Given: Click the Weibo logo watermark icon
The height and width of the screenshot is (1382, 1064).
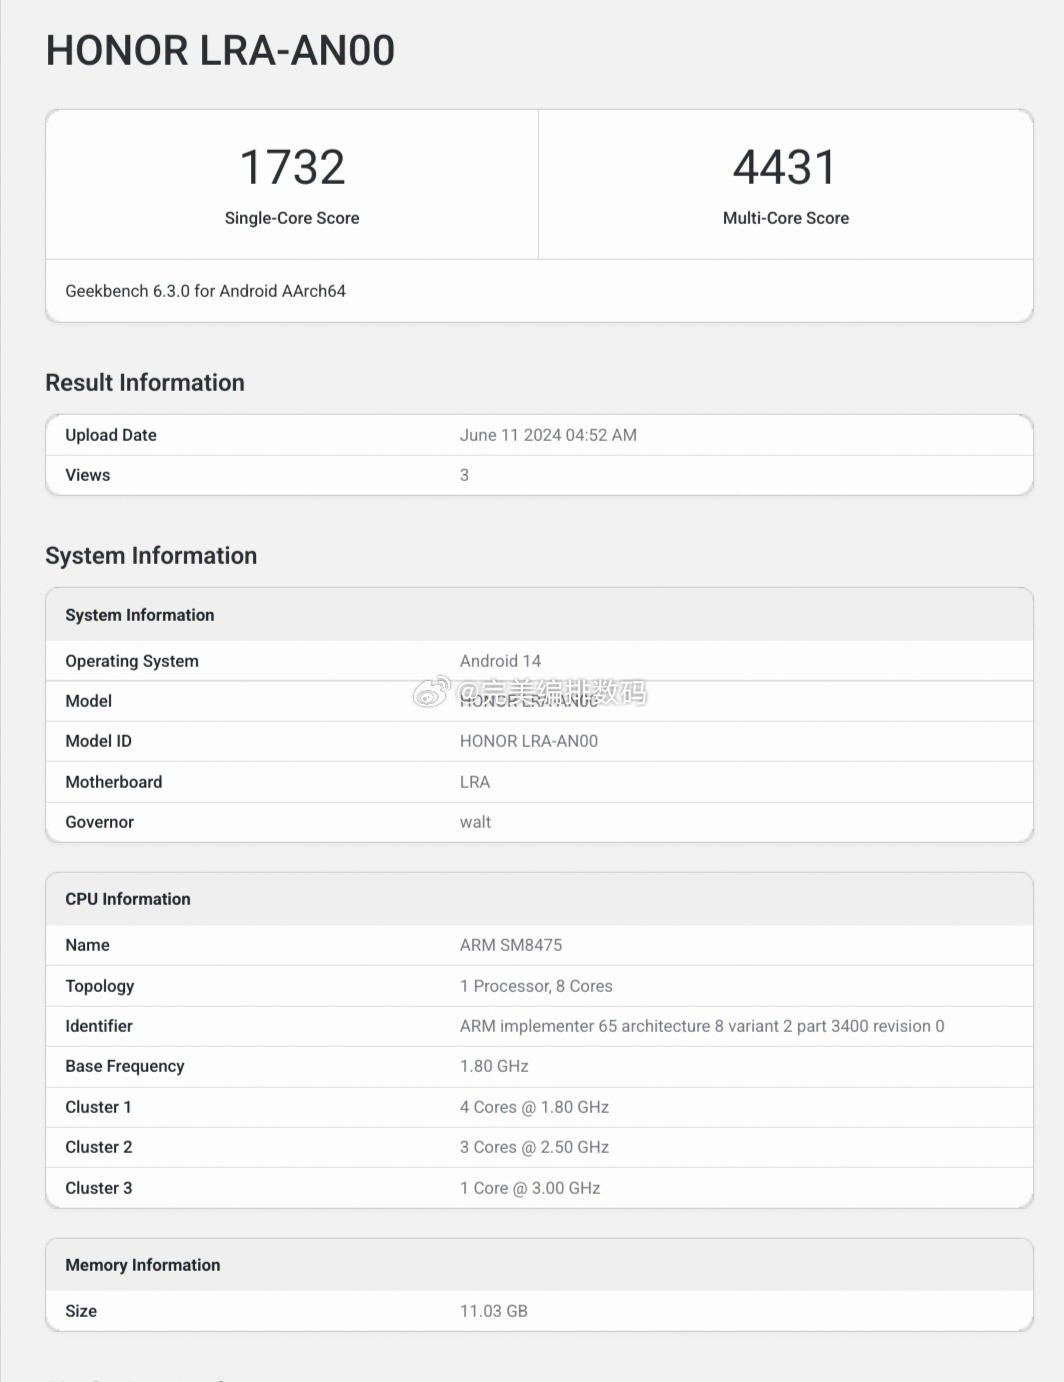Looking at the screenshot, I should pos(432,691).
